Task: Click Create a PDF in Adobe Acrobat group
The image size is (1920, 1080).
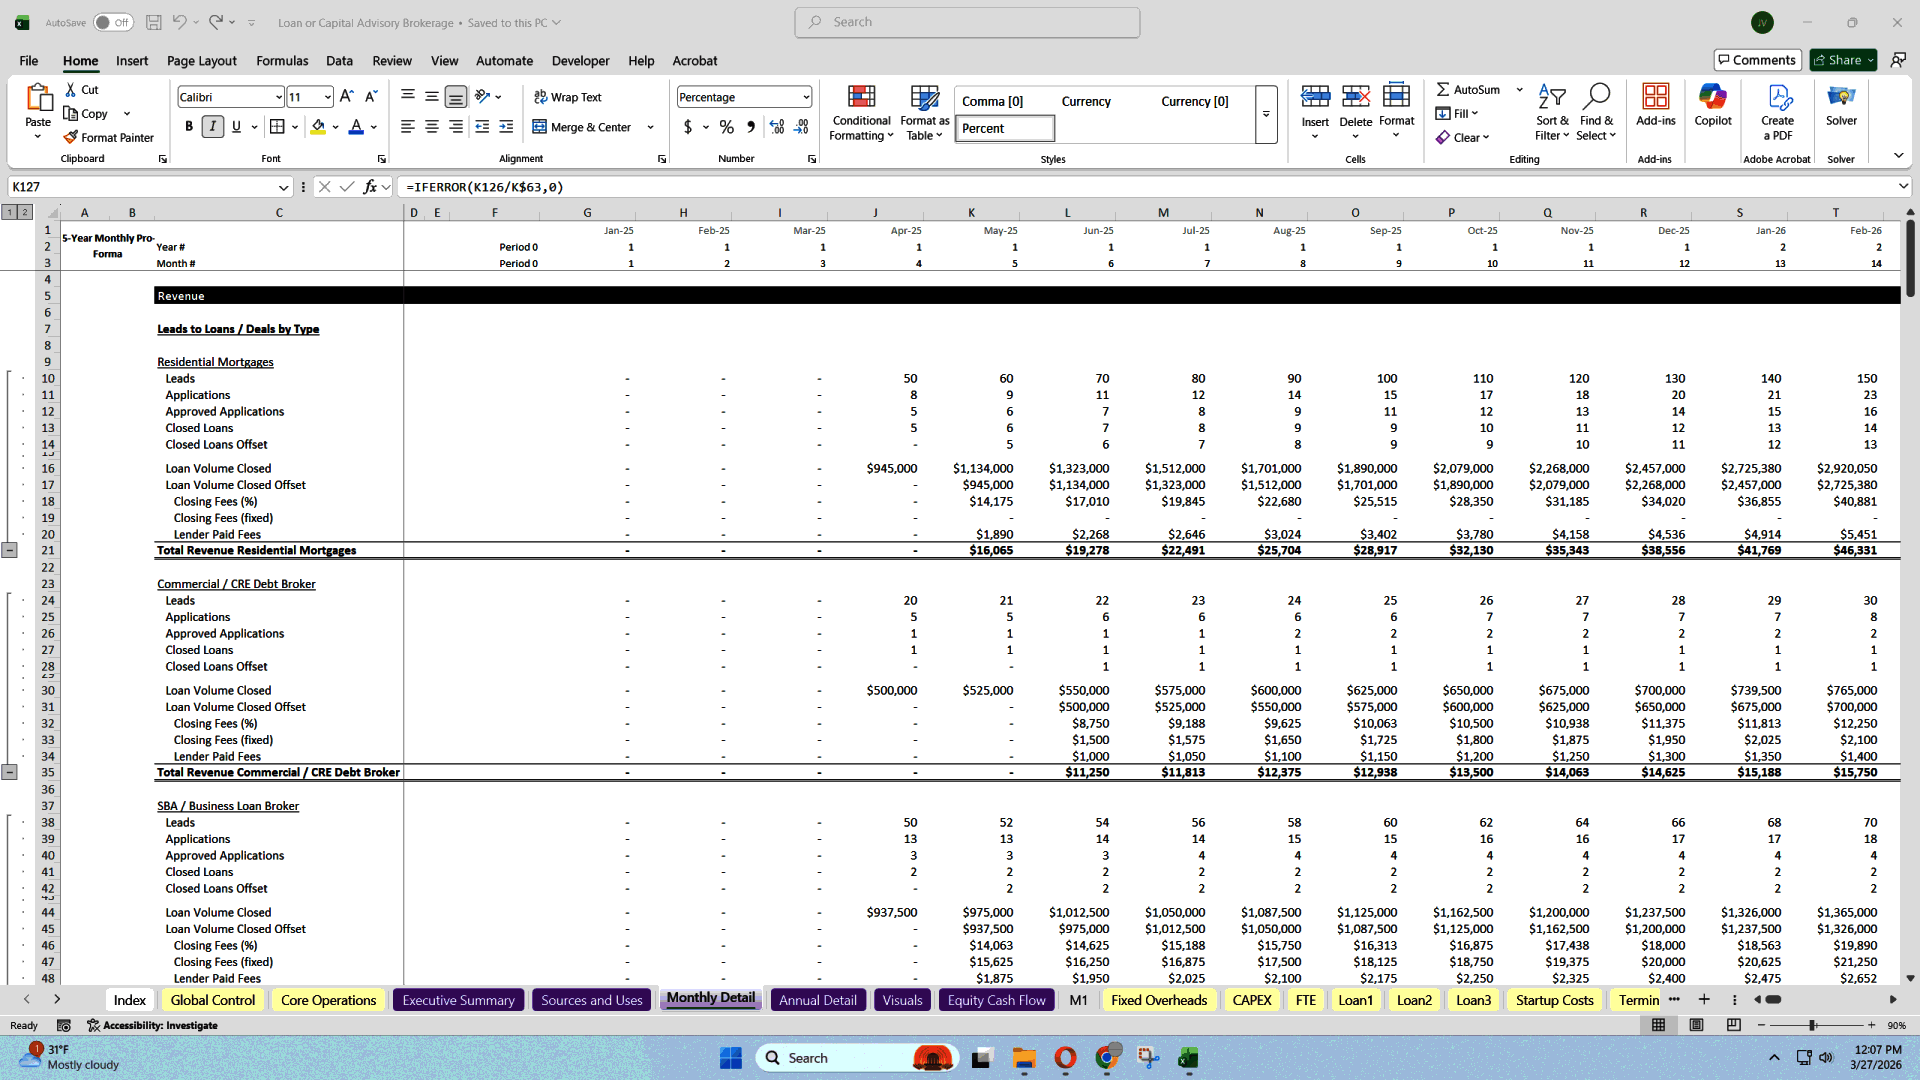Action: pyautogui.click(x=1777, y=112)
